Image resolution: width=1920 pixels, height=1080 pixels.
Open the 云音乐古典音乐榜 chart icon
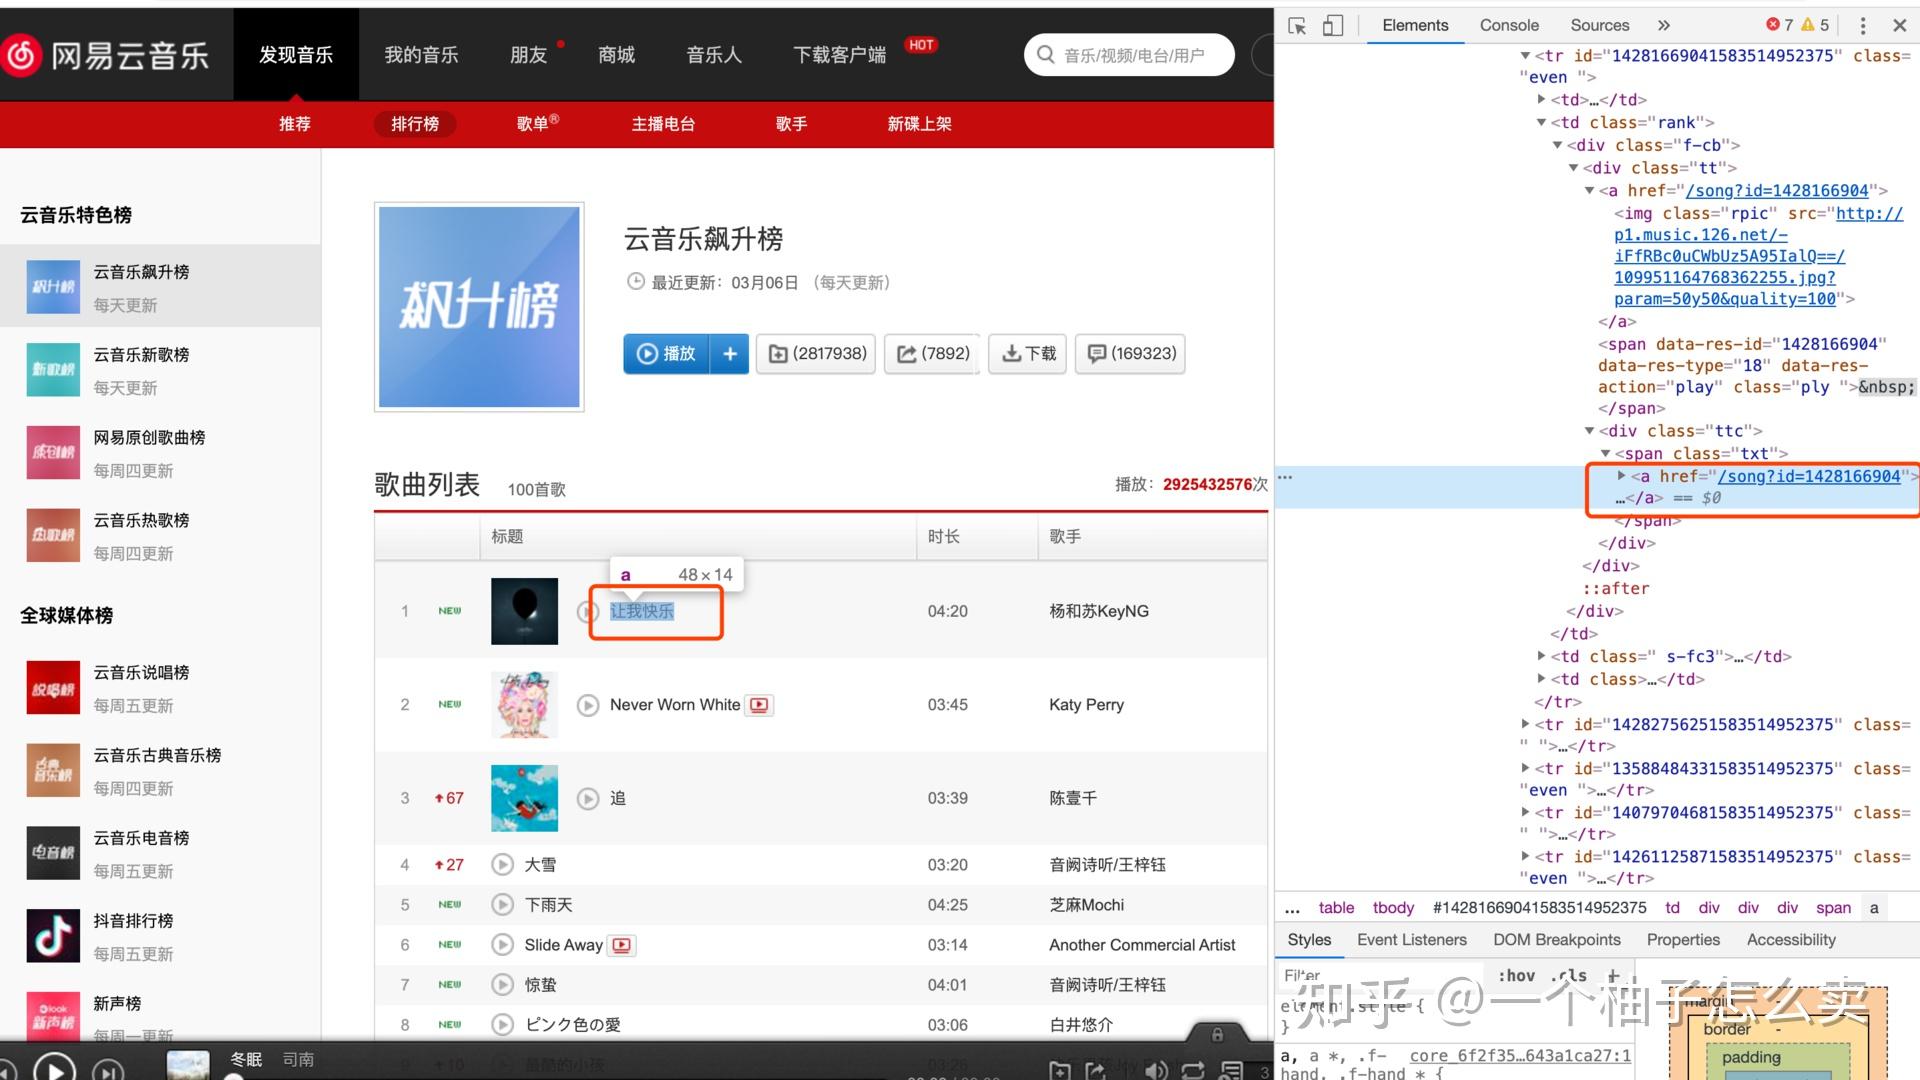coord(53,770)
